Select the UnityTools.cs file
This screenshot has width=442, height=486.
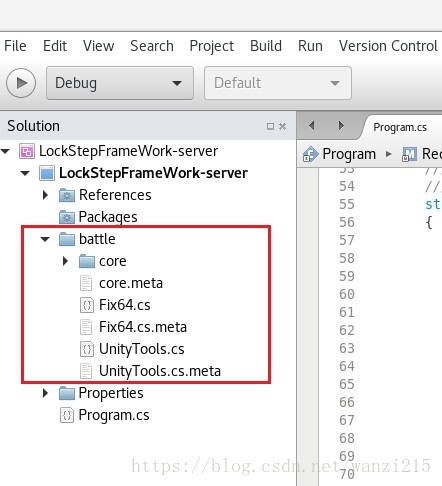click(x=142, y=349)
